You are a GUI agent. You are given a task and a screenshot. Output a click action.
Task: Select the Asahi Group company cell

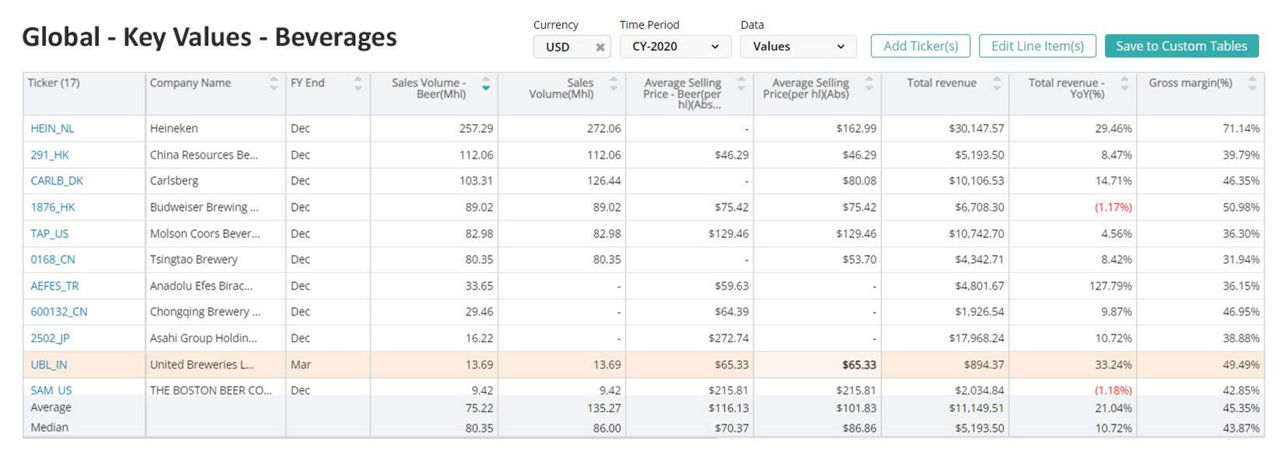coord(215,339)
